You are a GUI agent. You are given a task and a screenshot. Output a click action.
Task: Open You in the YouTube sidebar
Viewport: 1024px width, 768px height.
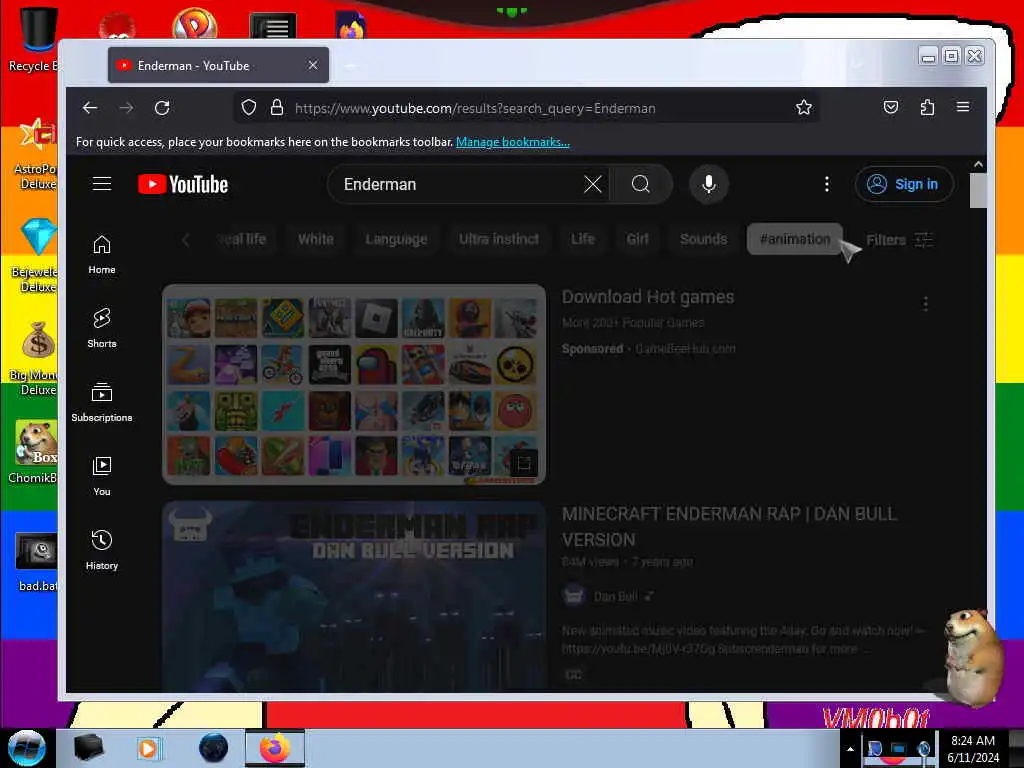click(102, 476)
